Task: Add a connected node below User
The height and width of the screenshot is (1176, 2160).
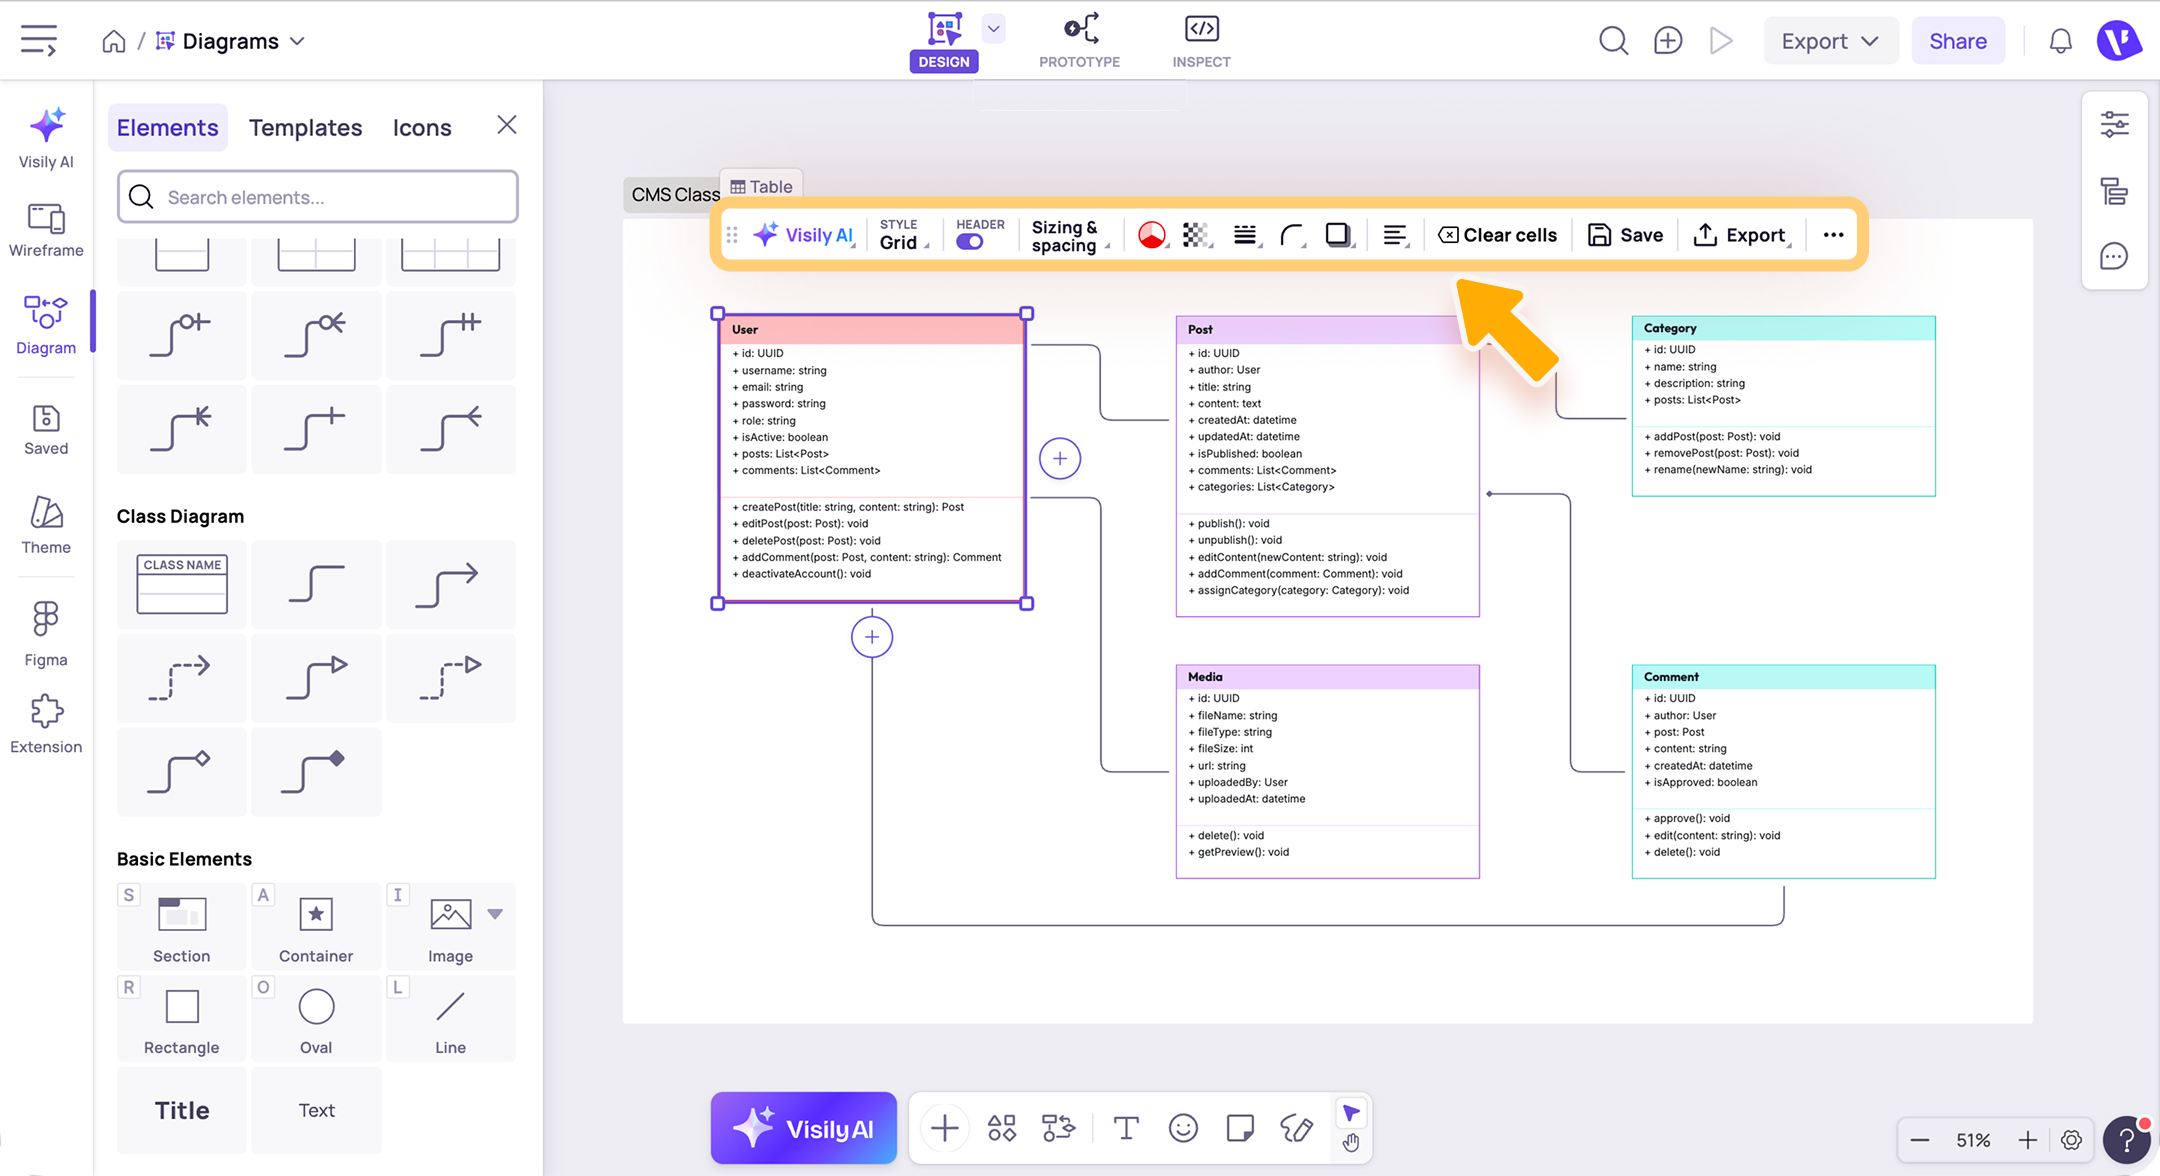Action: click(x=872, y=637)
